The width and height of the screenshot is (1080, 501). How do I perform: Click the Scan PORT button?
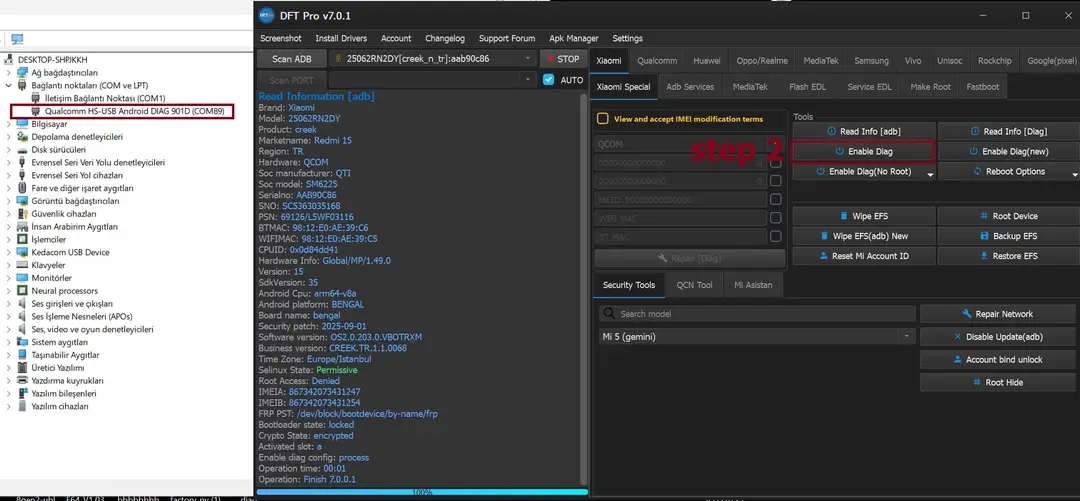[x=291, y=80]
